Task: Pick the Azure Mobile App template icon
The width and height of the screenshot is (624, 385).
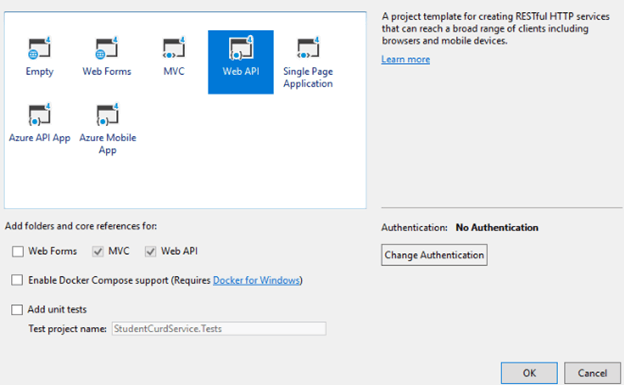Action: coord(107,115)
